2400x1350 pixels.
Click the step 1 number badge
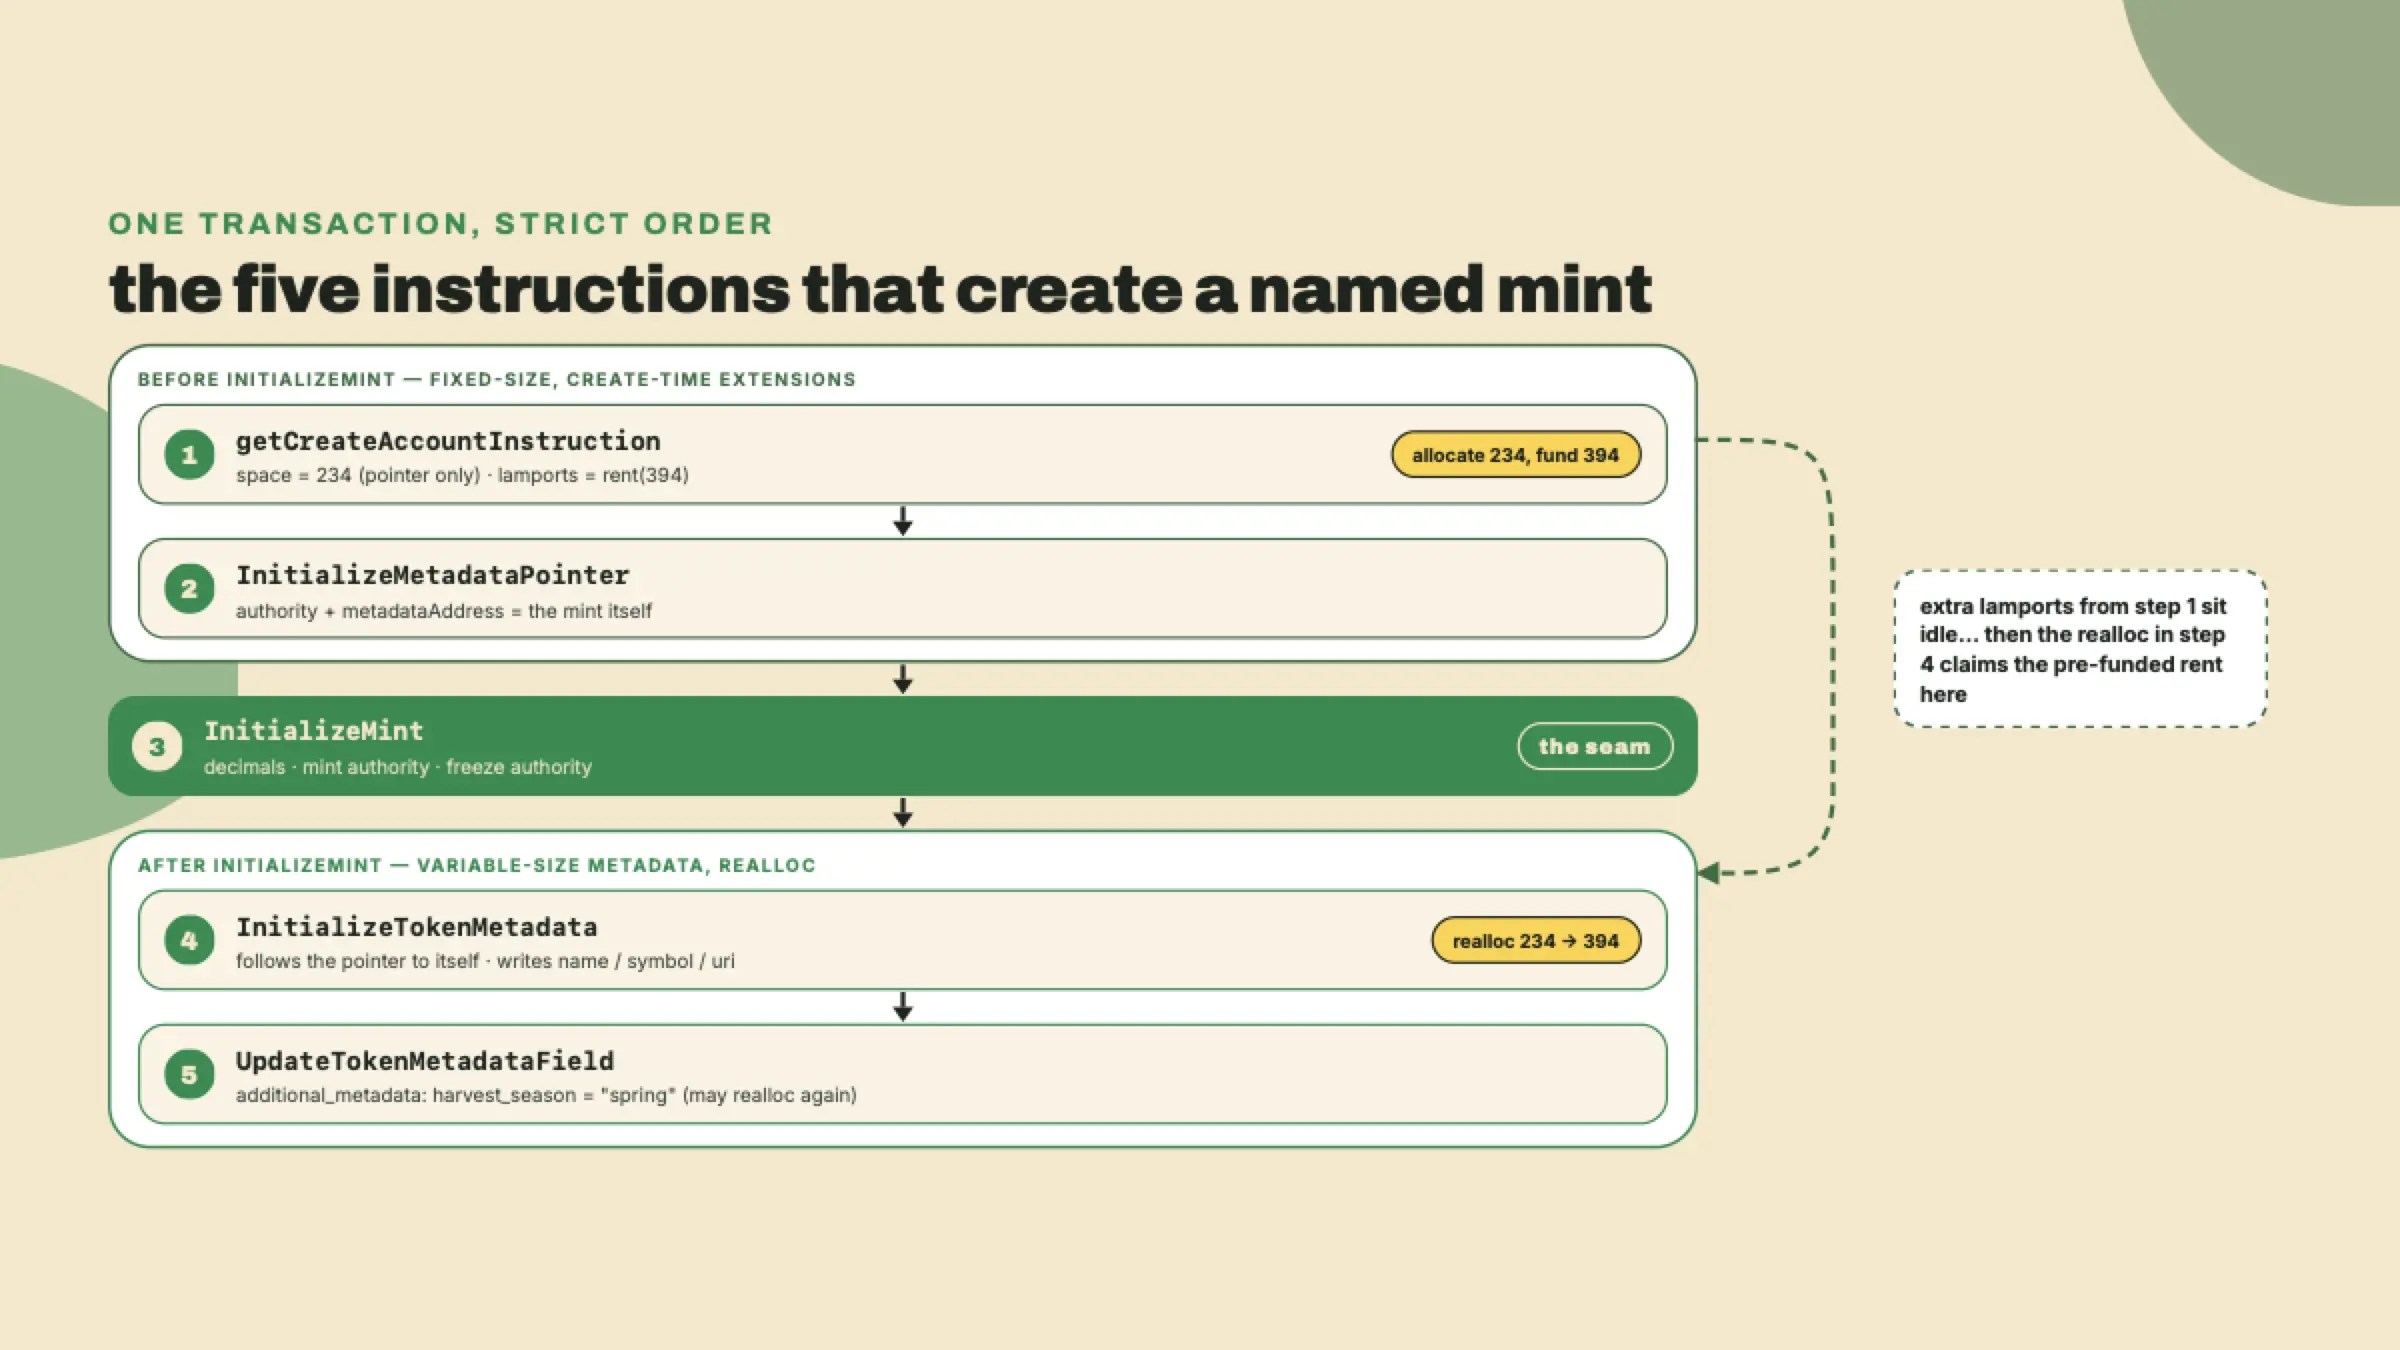(189, 455)
